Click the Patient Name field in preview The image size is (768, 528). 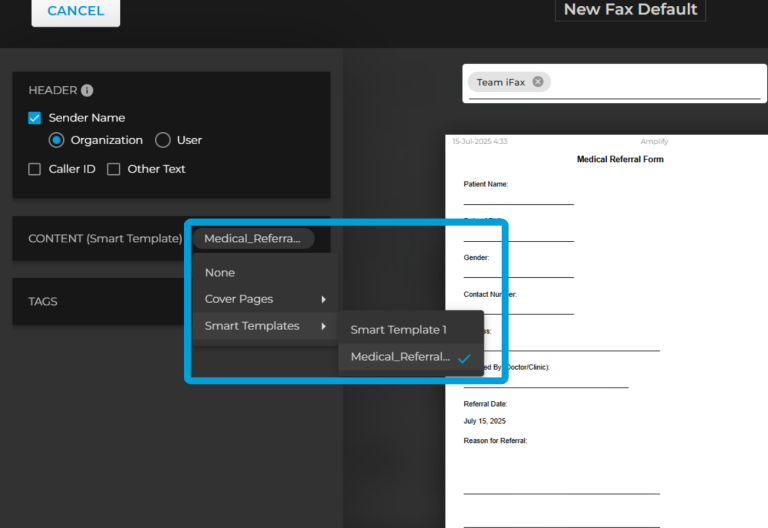tap(518, 197)
